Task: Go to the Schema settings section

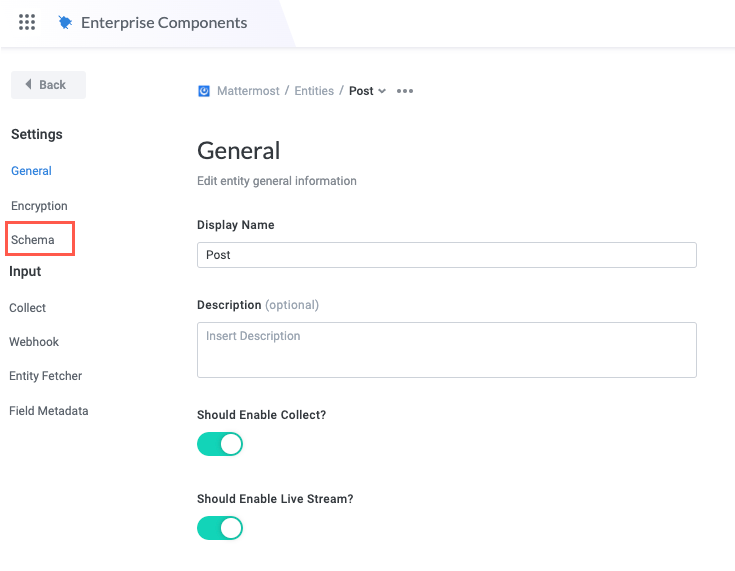Action: [x=33, y=240]
